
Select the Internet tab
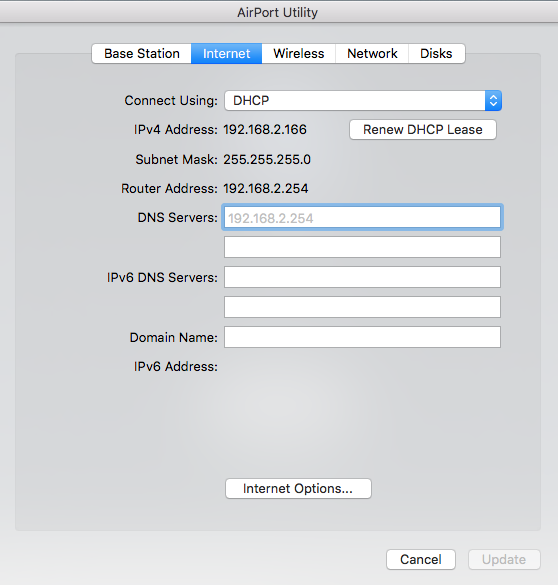point(226,54)
